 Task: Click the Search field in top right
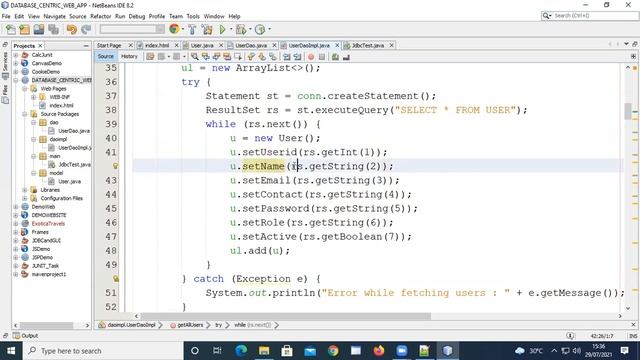point(589,16)
